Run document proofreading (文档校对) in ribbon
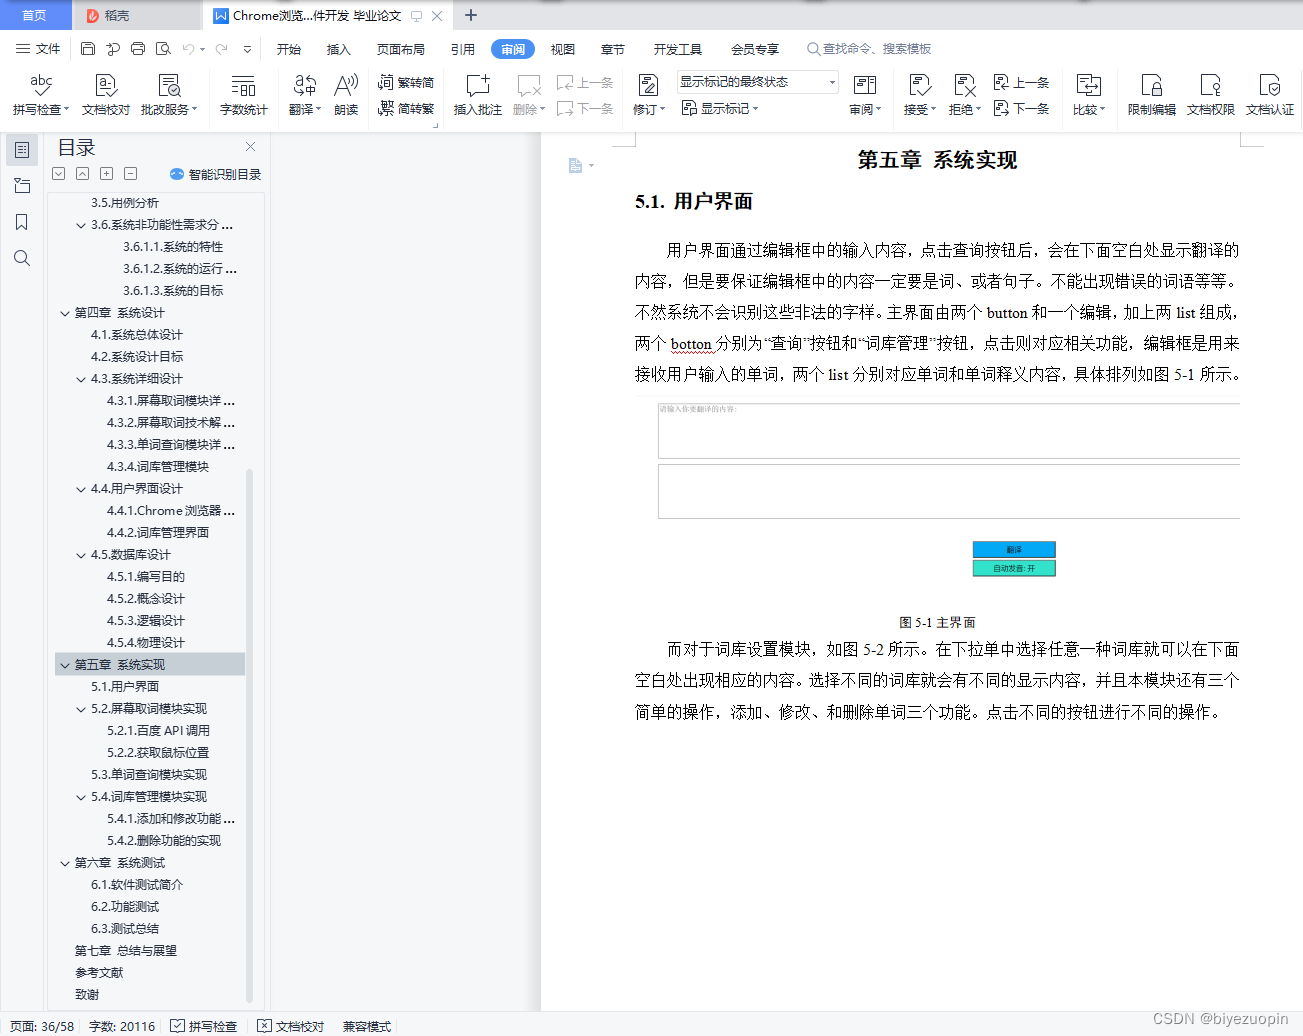 coord(106,95)
